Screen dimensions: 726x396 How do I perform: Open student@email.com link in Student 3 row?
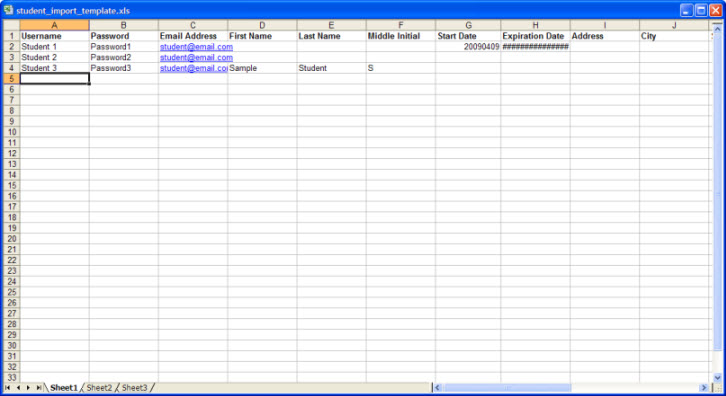(x=194, y=68)
